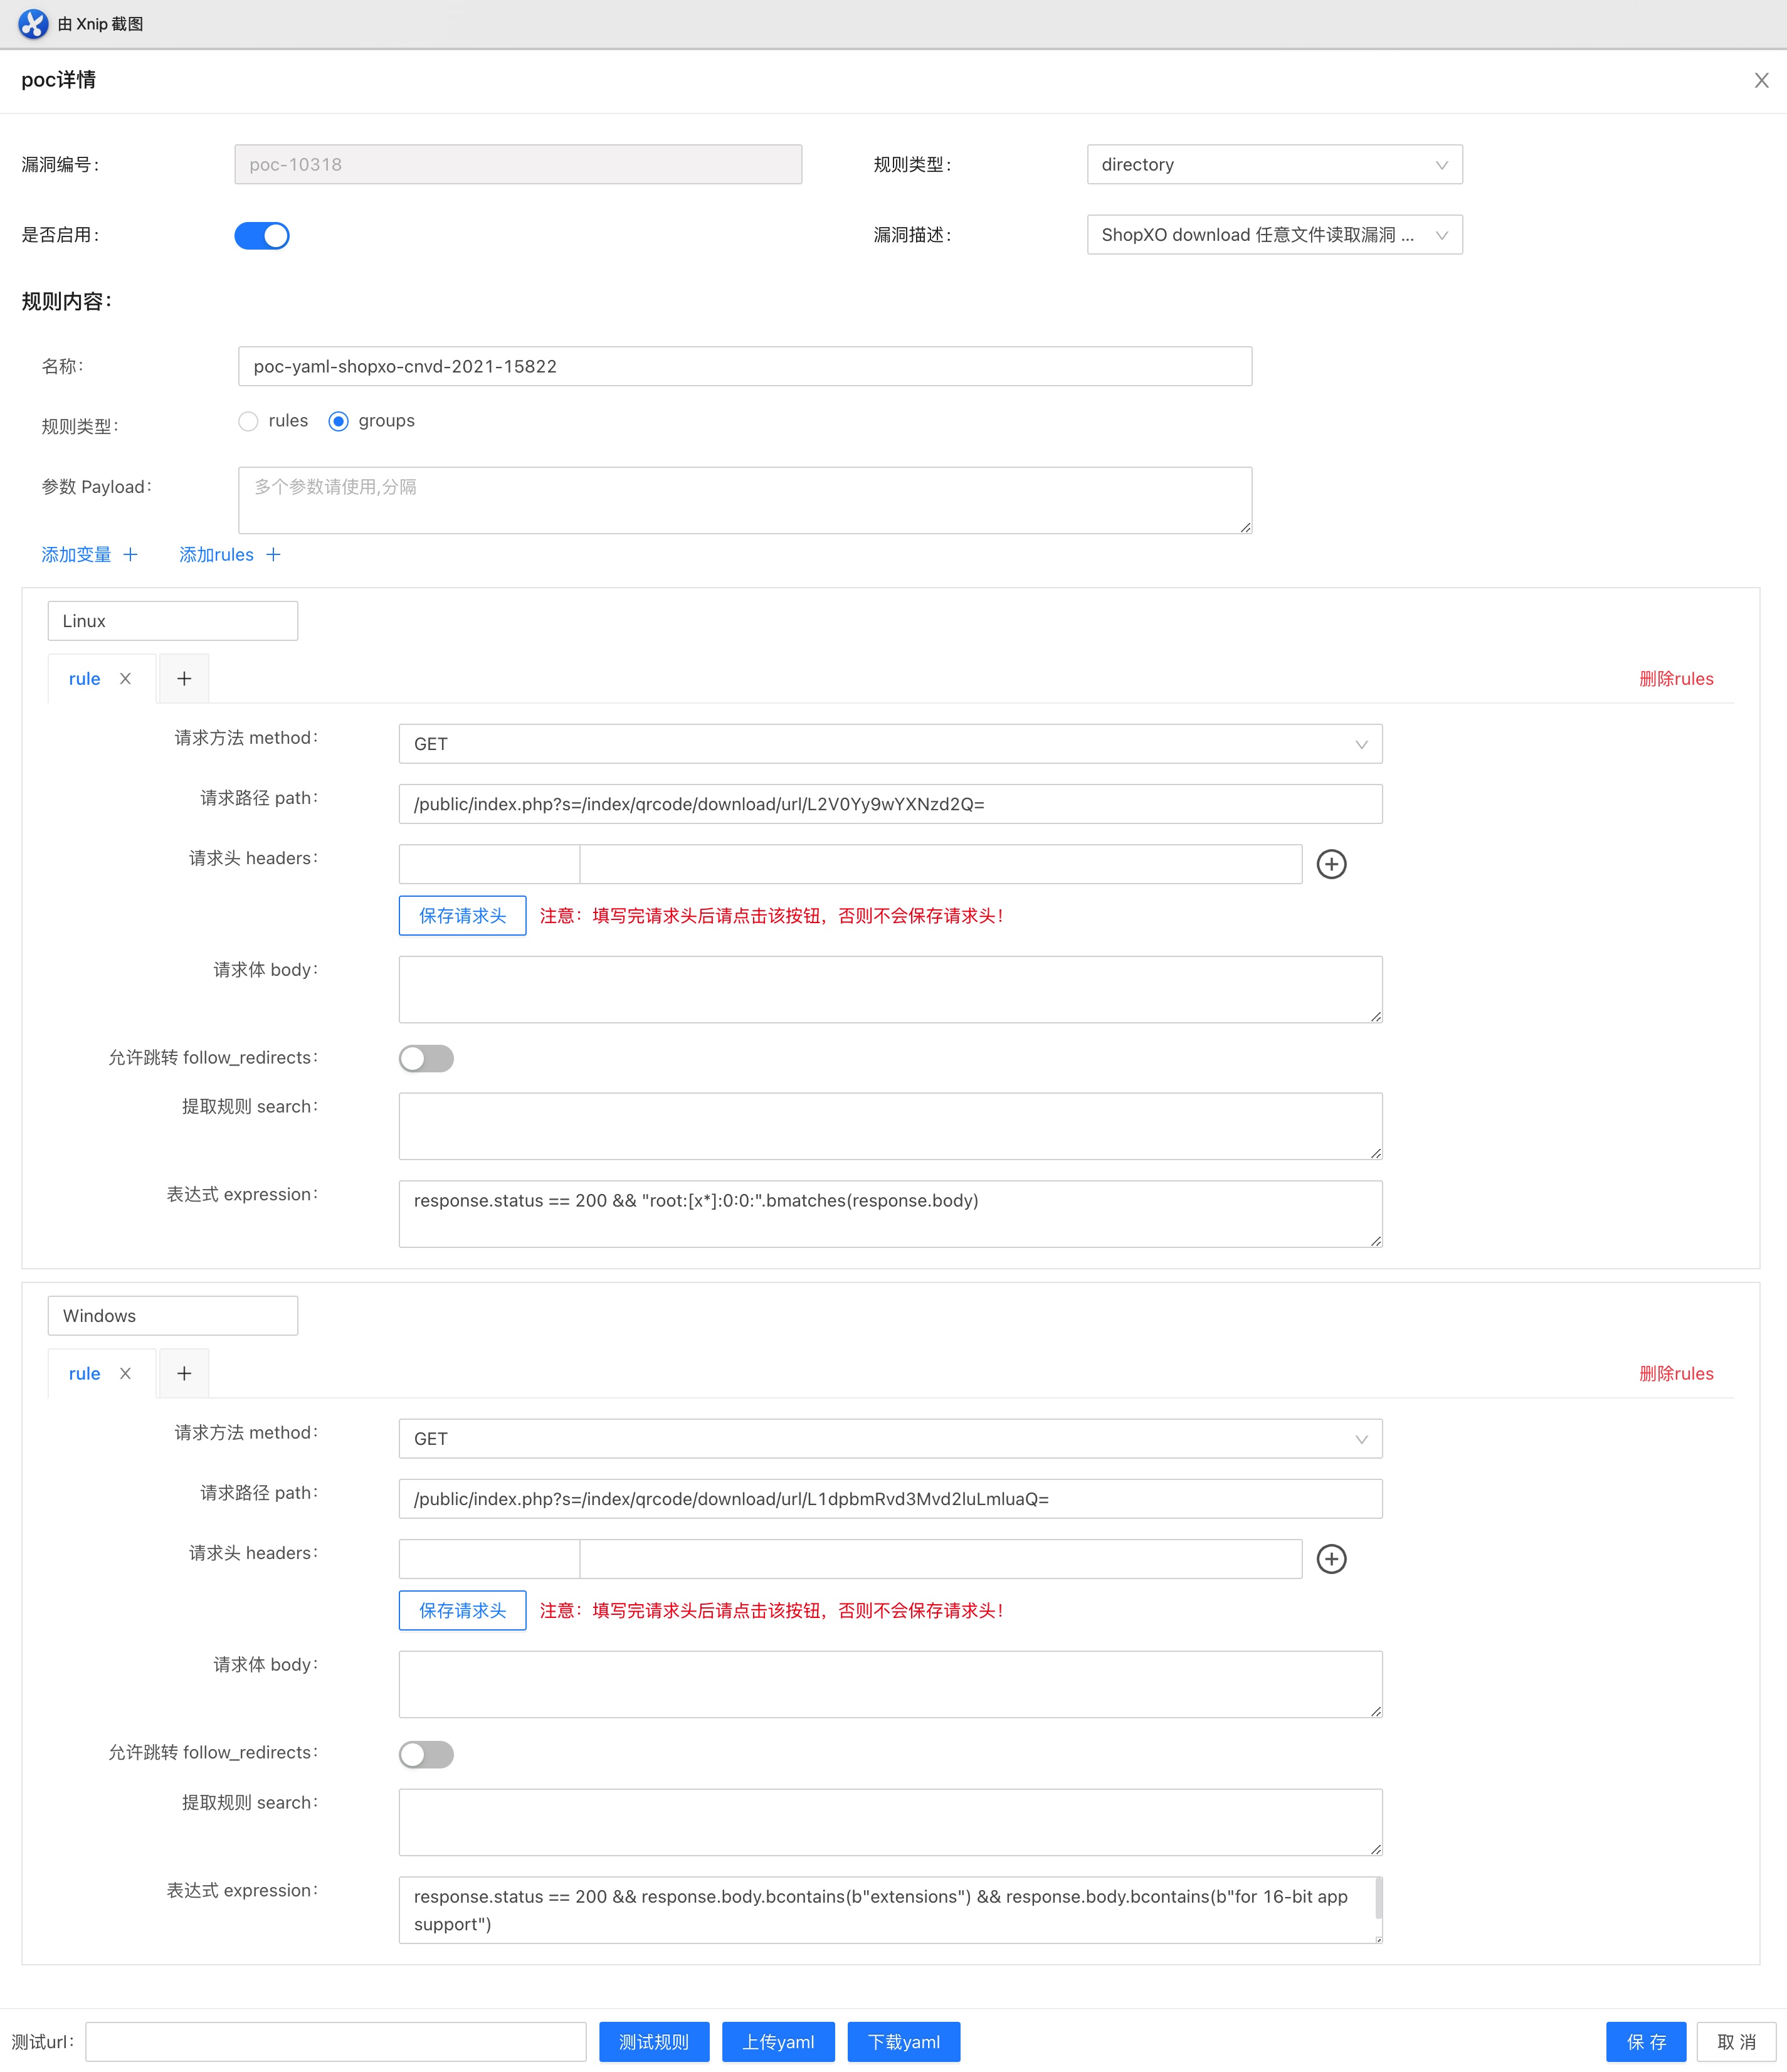Select the rules radio button
Viewport: 1787px width, 2072px height.
coord(249,422)
